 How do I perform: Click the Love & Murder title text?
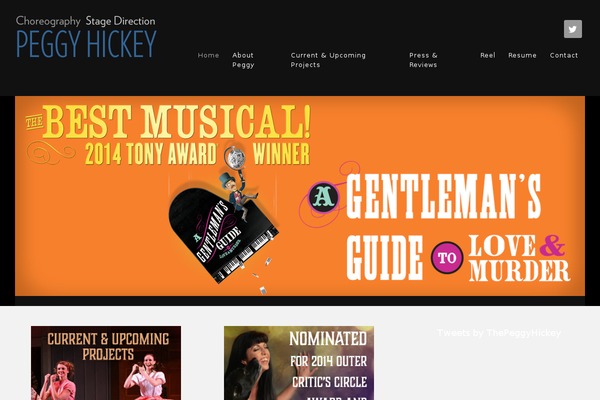[x=519, y=258]
